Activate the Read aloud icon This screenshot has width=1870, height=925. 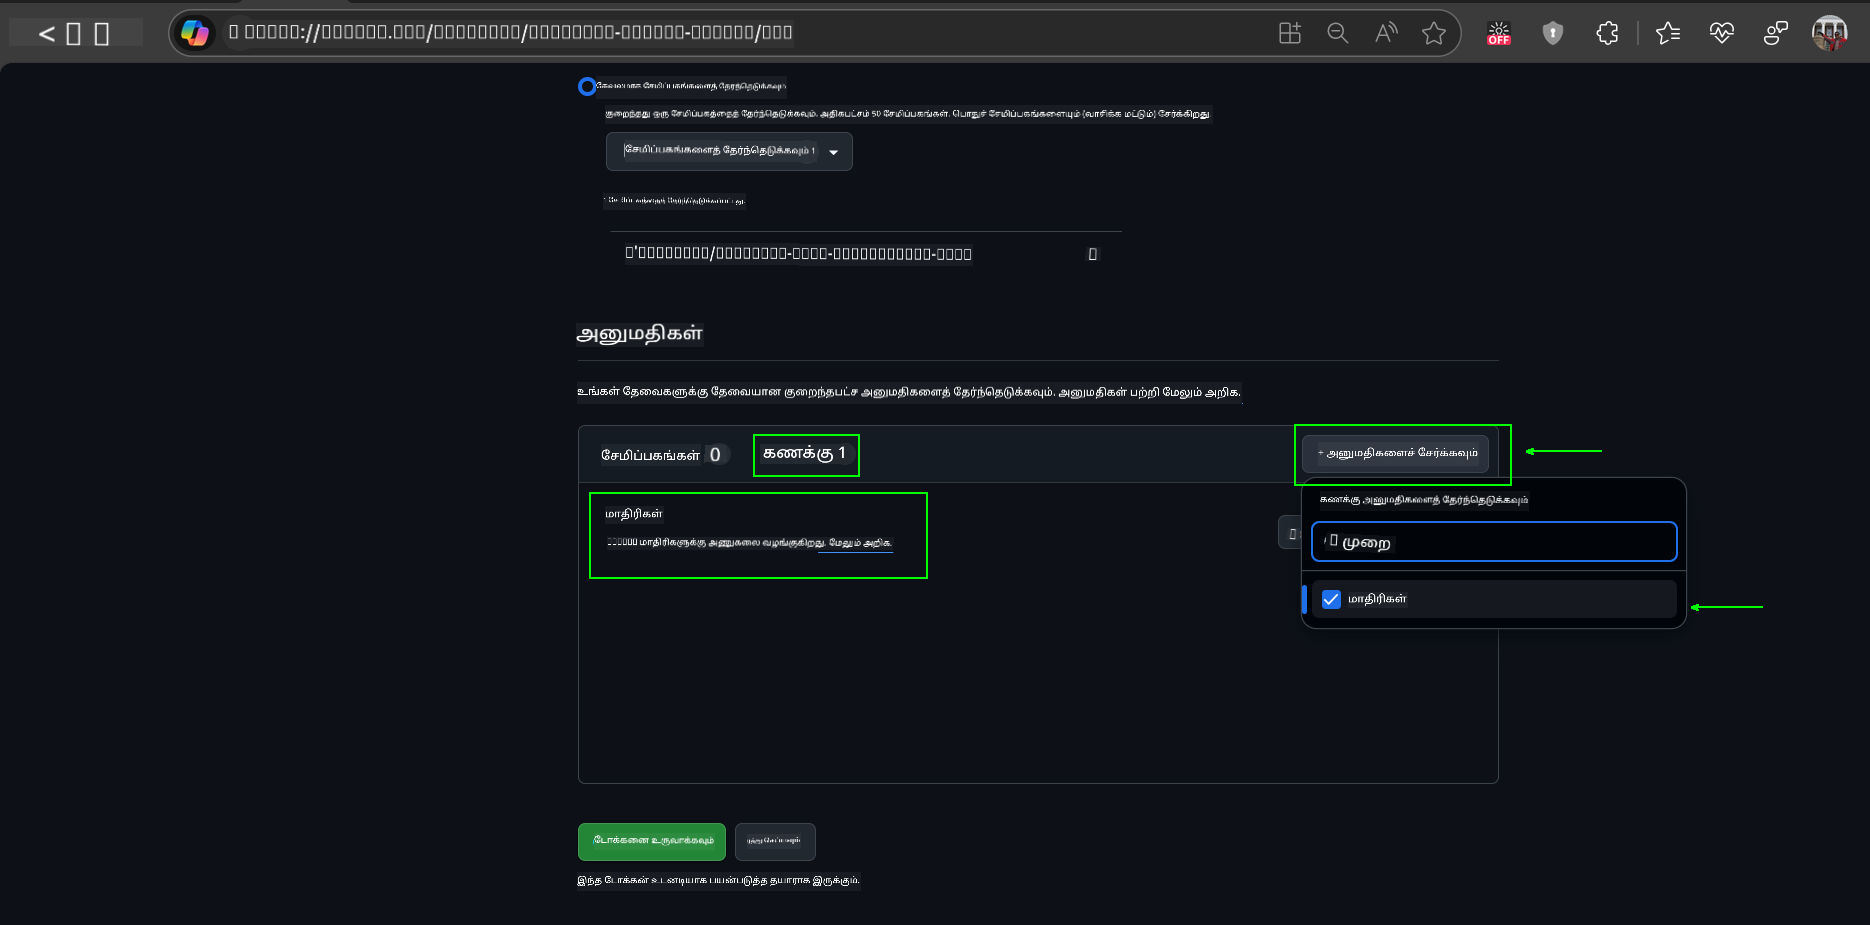pos(1386,33)
